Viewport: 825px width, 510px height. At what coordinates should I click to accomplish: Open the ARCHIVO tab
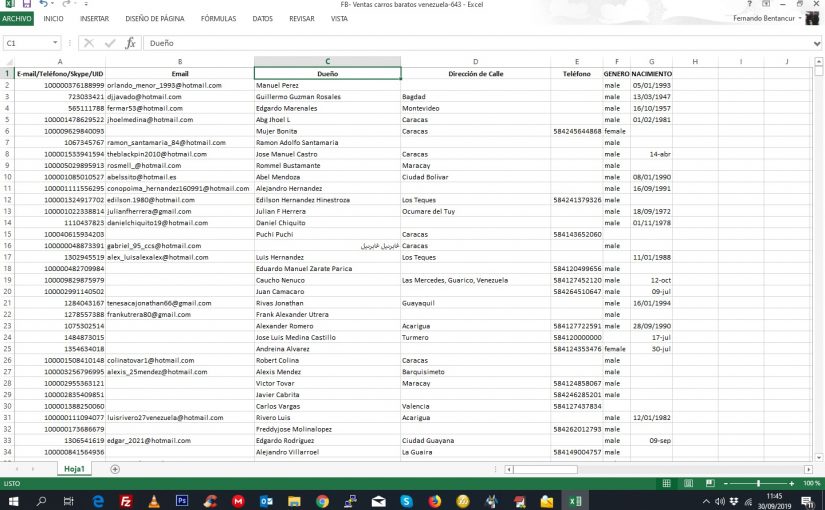(x=17, y=18)
